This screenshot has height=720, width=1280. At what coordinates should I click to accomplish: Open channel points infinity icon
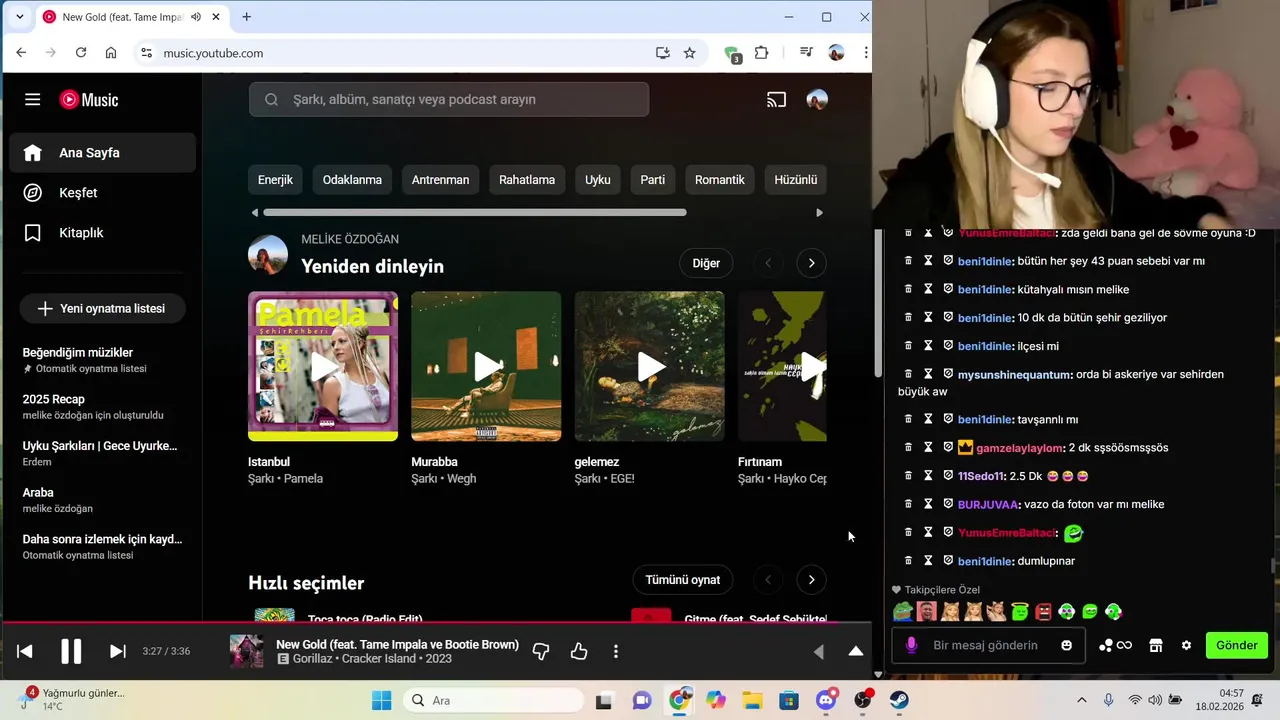click(1115, 645)
